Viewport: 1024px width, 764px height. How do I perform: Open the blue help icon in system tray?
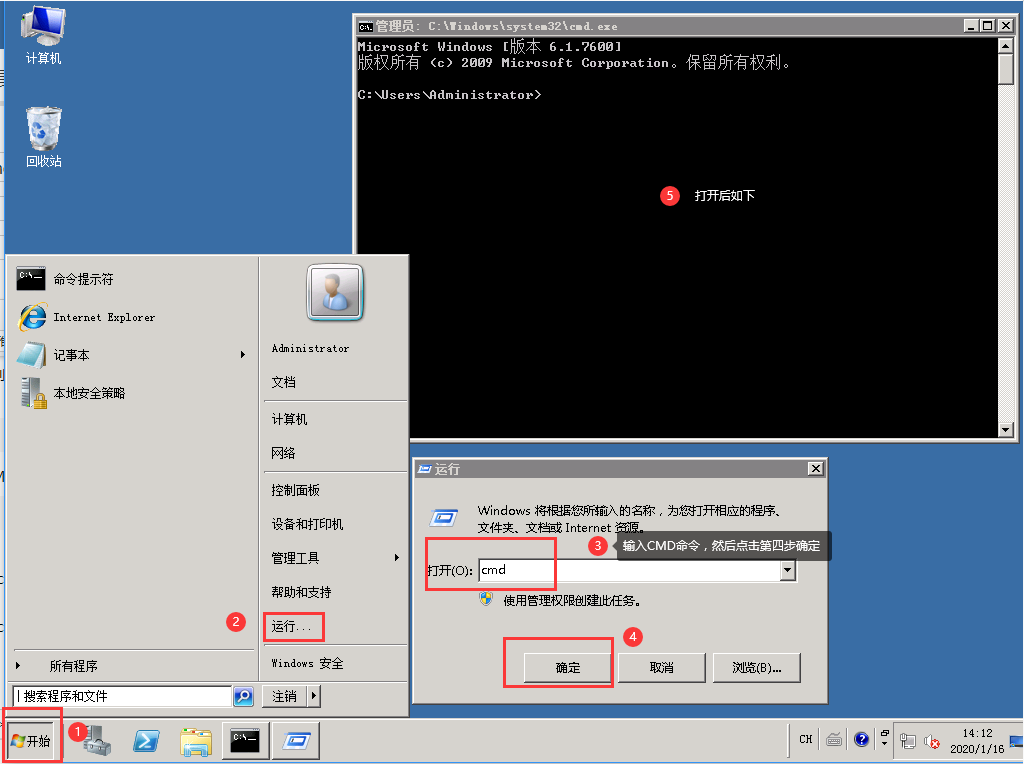862,740
